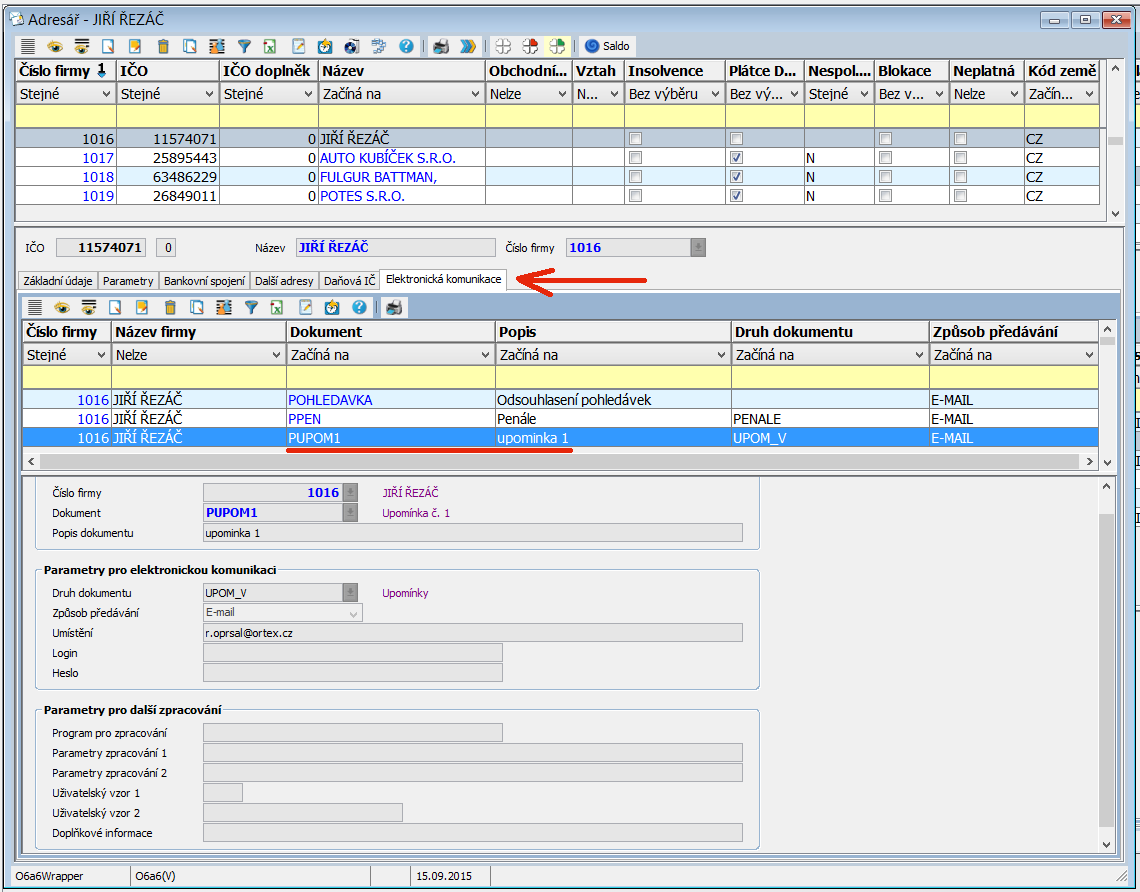The height and width of the screenshot is (892, 1140).
Task: Open the Daňová IČ tab
Action: (349, 281)
